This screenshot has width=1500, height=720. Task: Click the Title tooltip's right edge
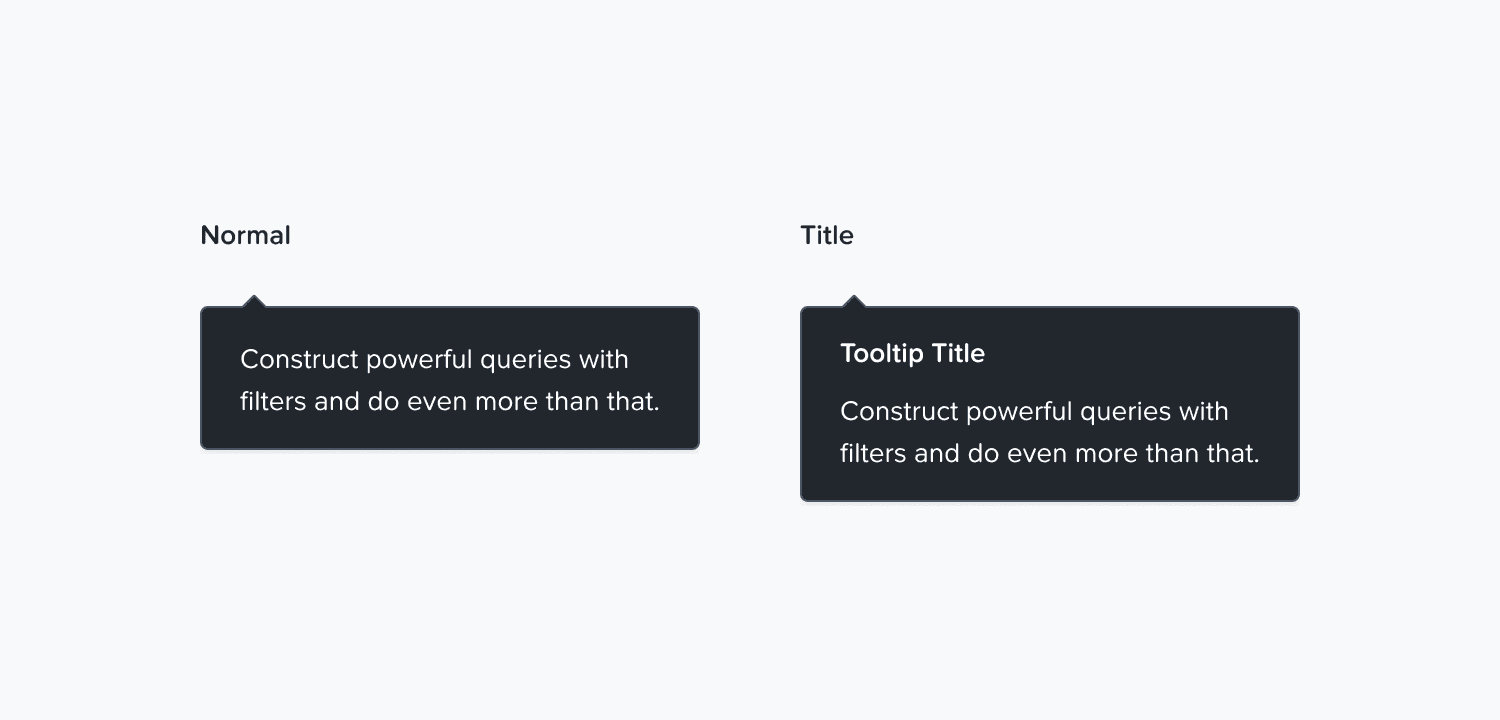[x=1297, y=403]
